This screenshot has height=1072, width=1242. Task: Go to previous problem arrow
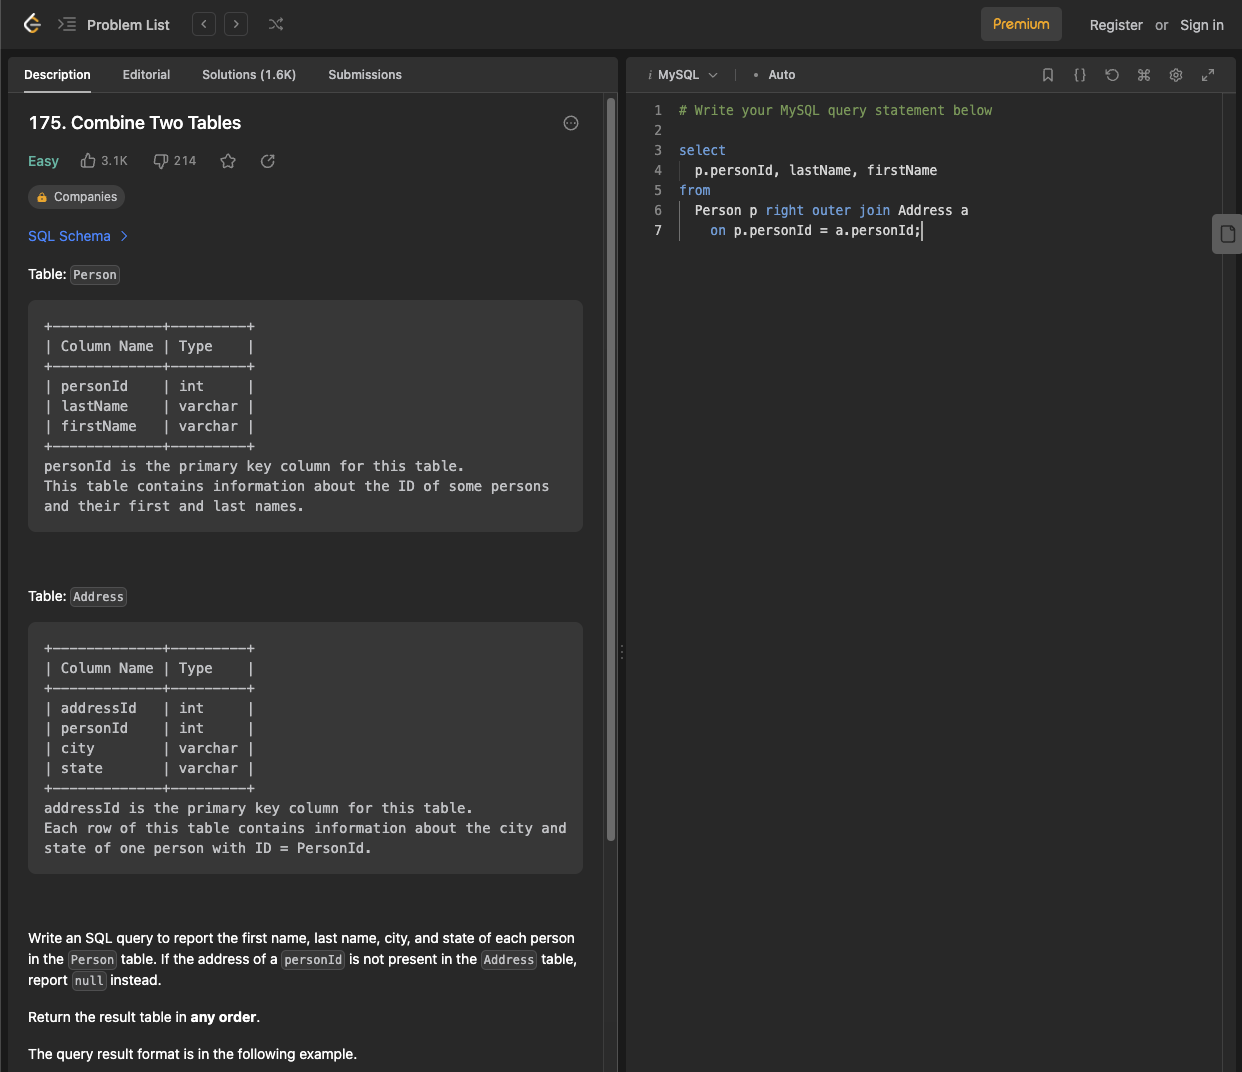pyautogui.click(x=204, y=24)
